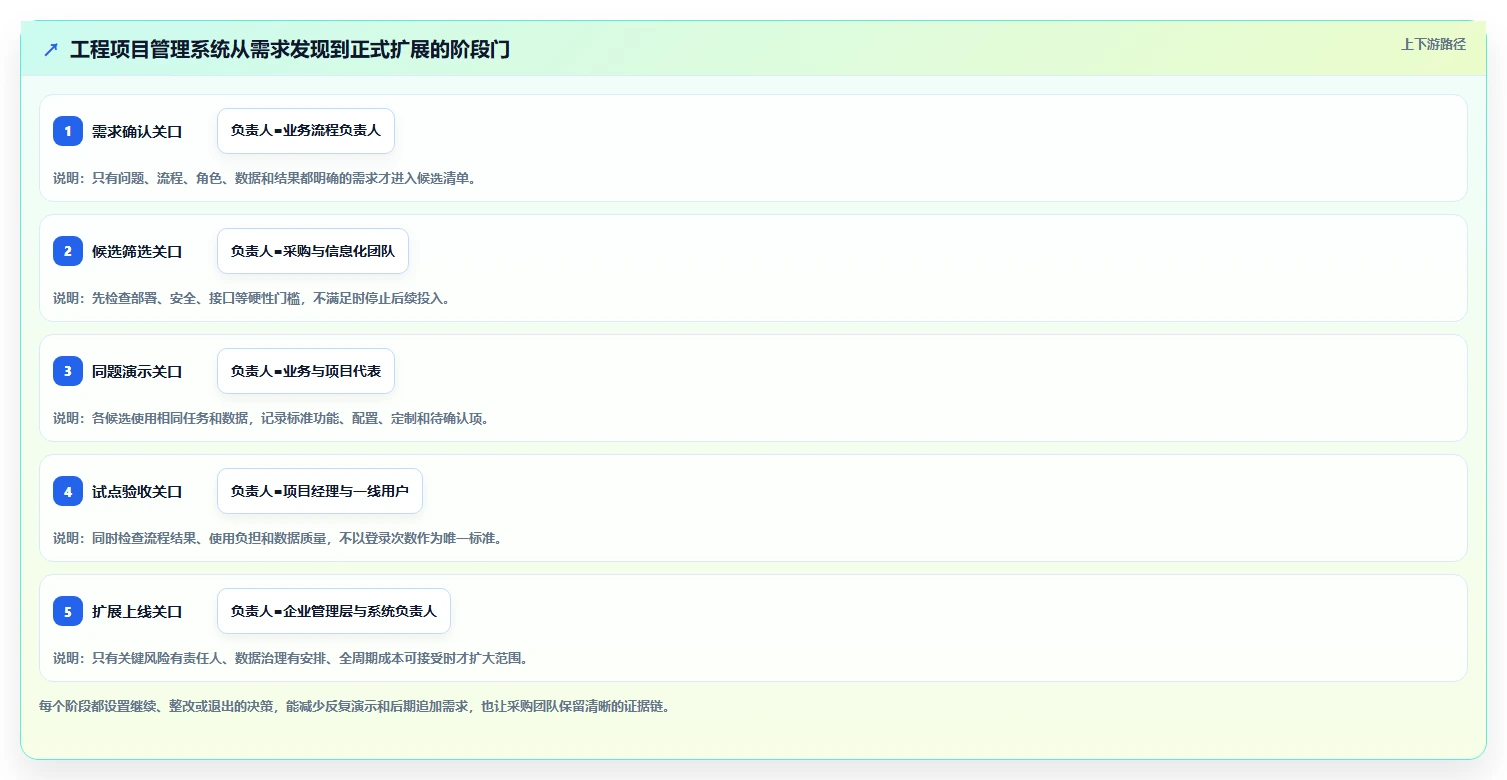This screenshot has height=780, width=1507.
Task: Click step number badge 4
Action: point(68,491)
